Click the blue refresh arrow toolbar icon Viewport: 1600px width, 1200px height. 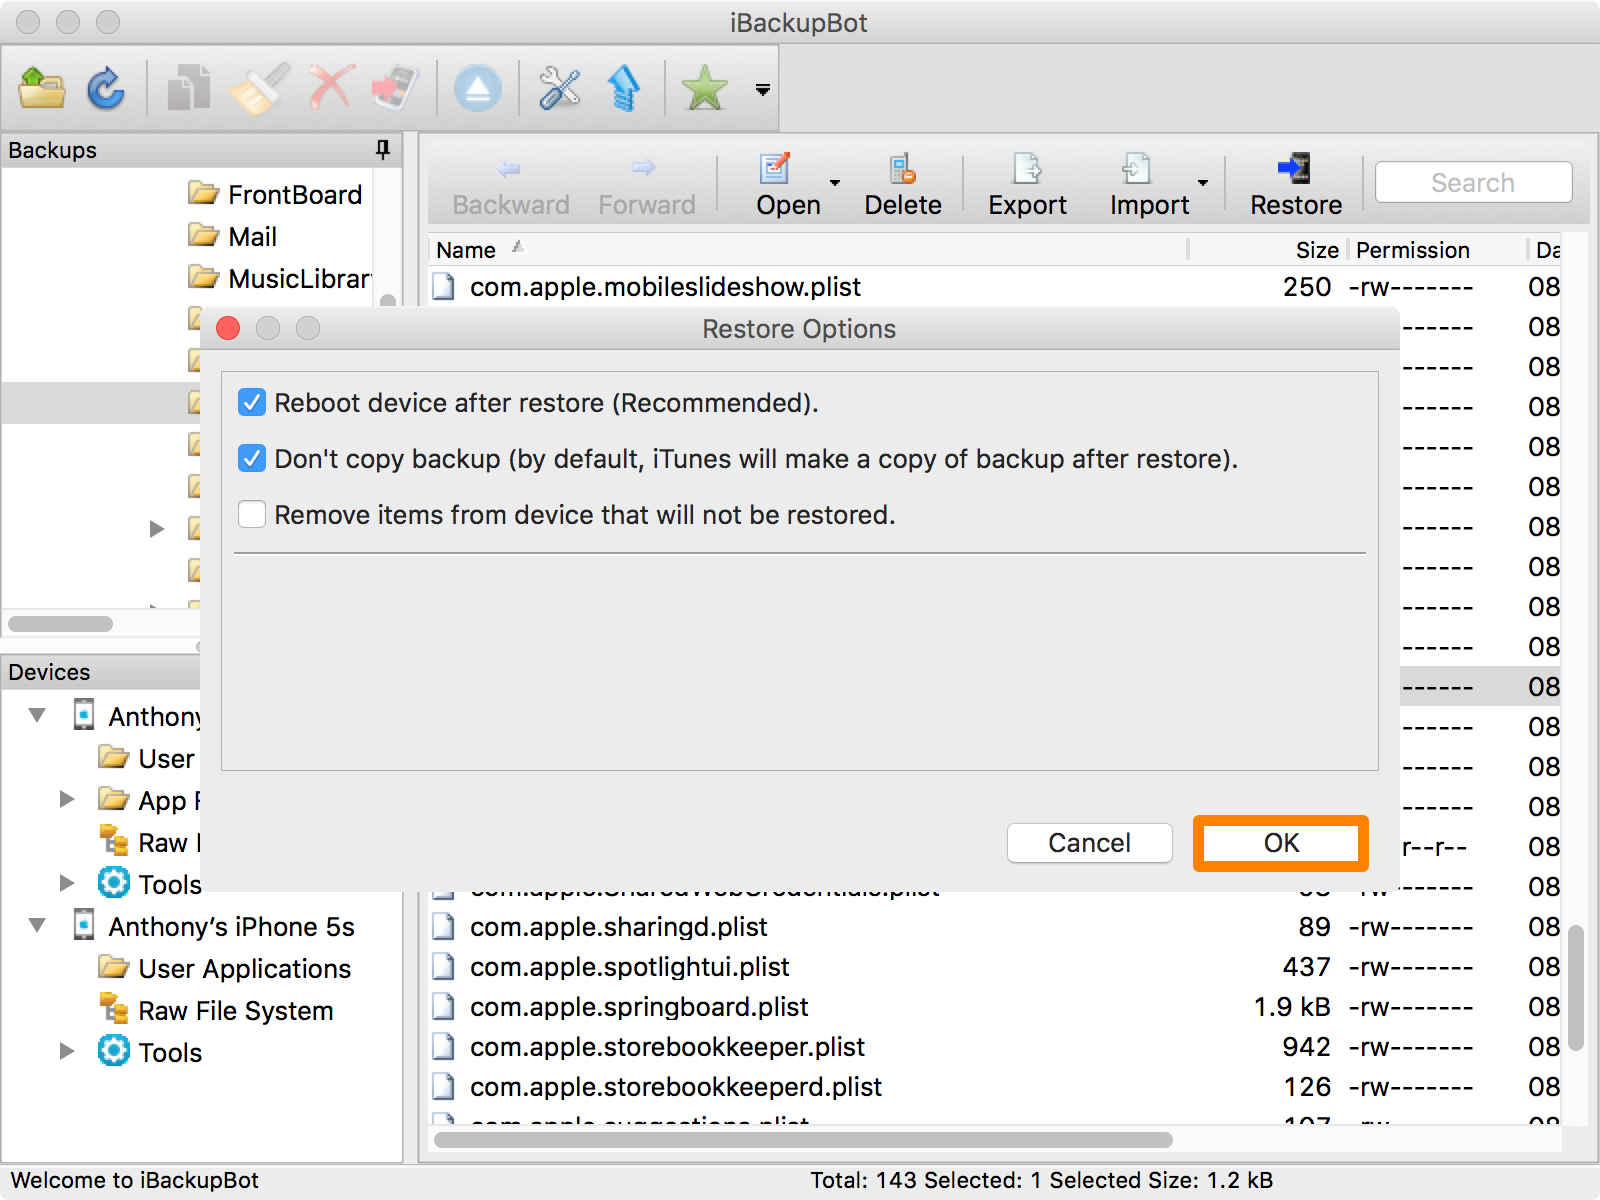pos(105,89)
